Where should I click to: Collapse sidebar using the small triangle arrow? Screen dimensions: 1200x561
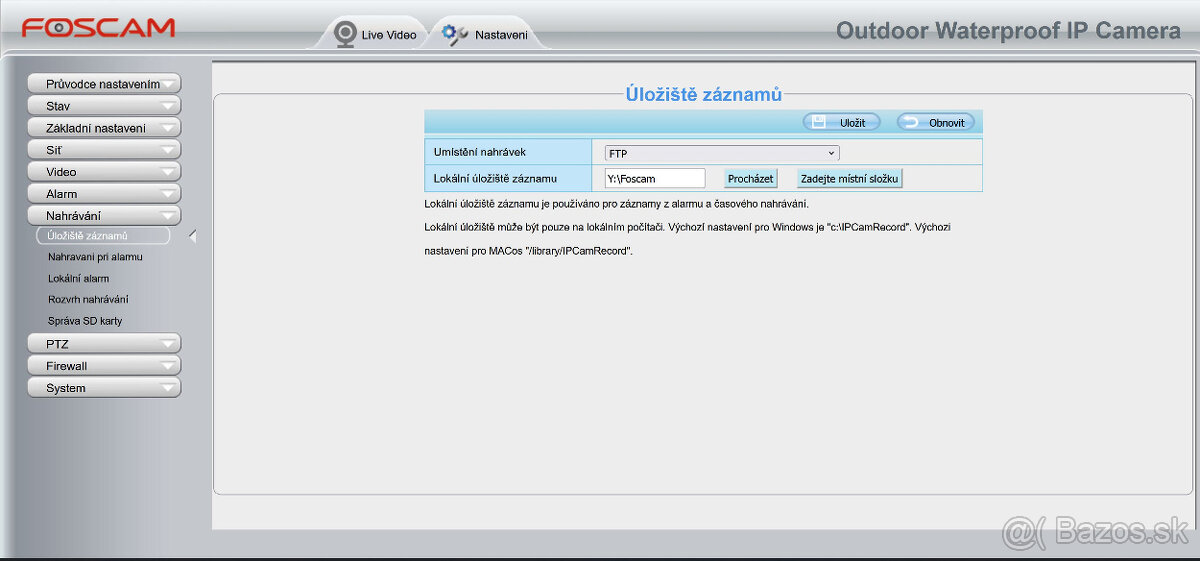click(192, 237)
